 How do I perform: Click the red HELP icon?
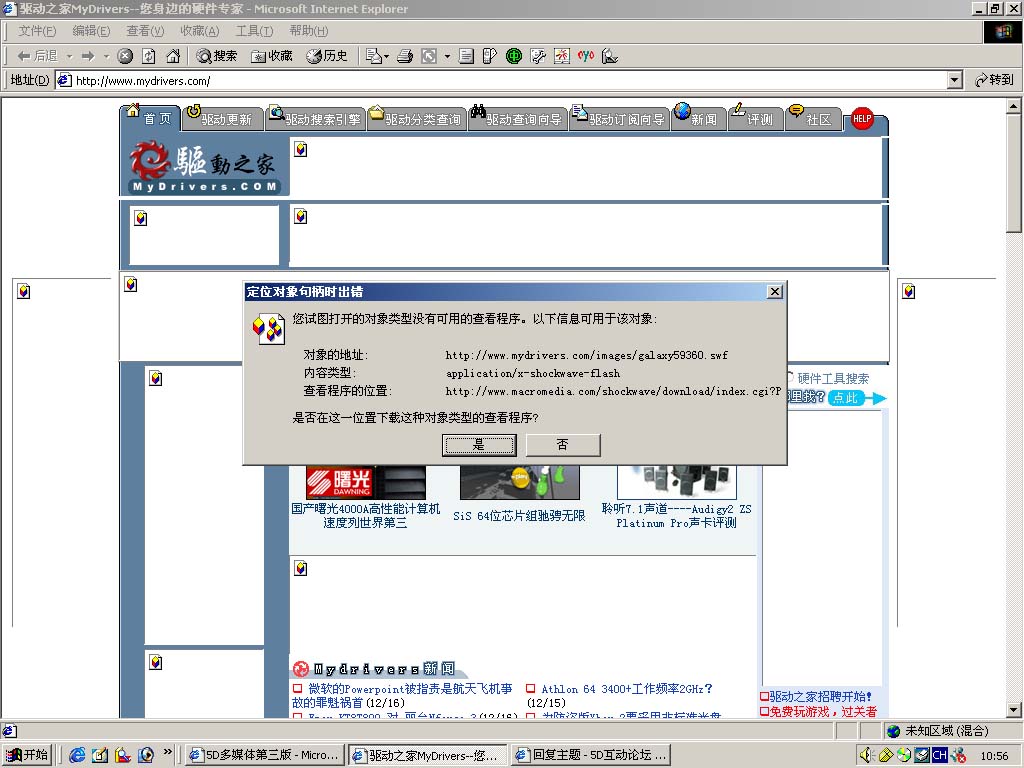(x=862, y=118)
